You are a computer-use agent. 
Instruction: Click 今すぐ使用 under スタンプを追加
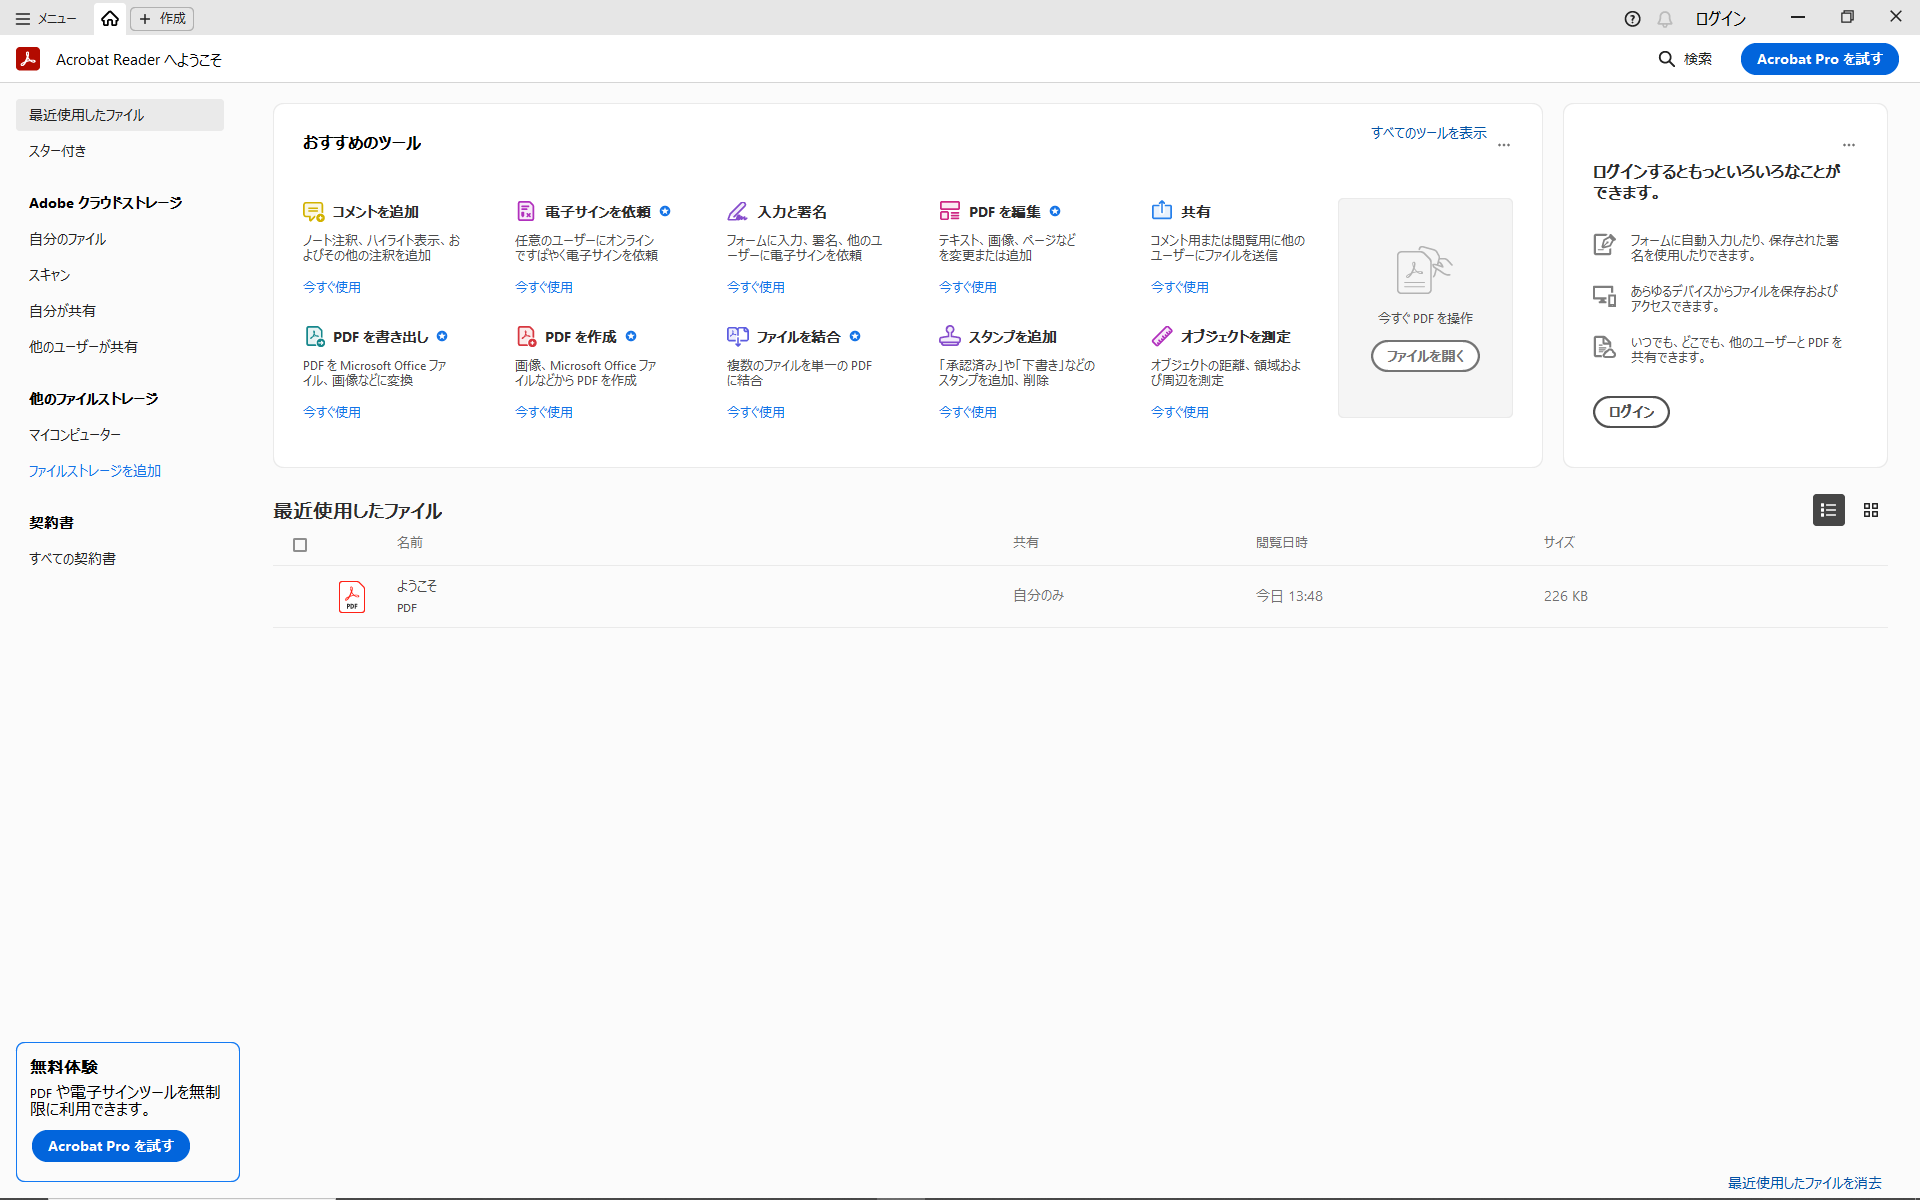click(x=968, y=412)
